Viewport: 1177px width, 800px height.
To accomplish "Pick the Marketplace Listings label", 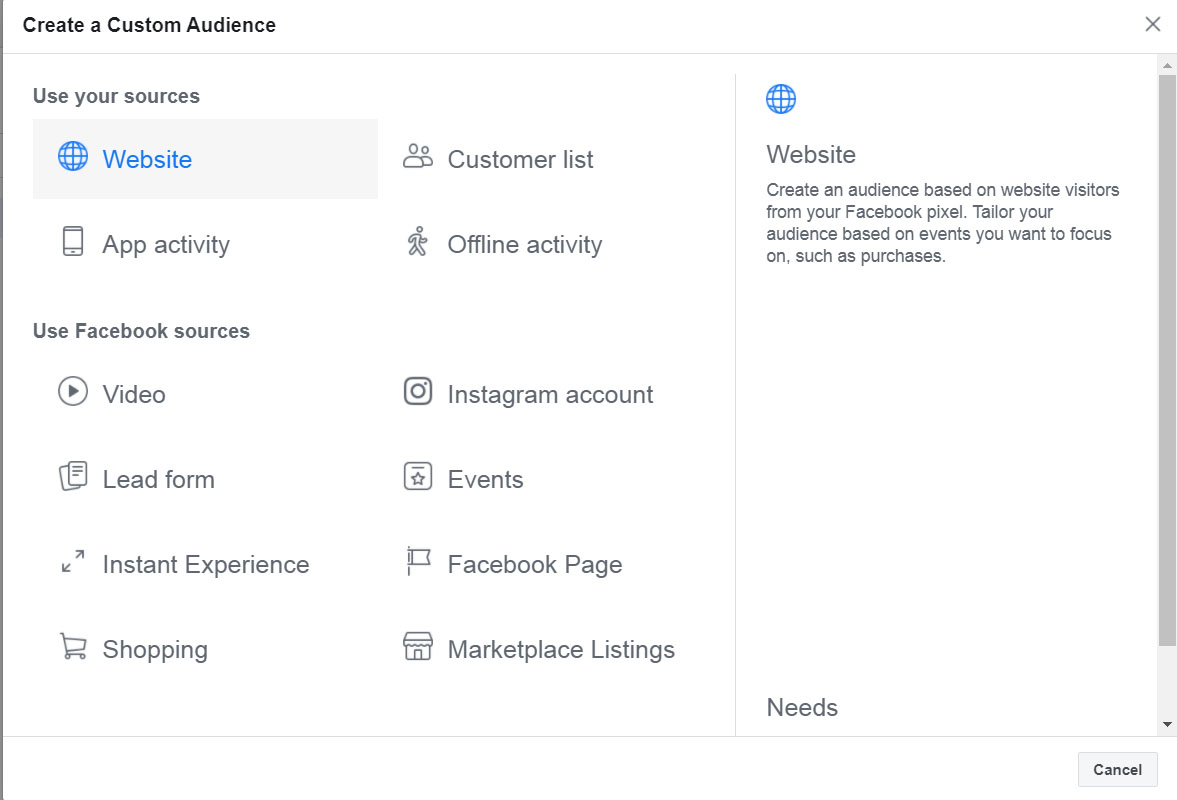I will click(x=561, y=650).
